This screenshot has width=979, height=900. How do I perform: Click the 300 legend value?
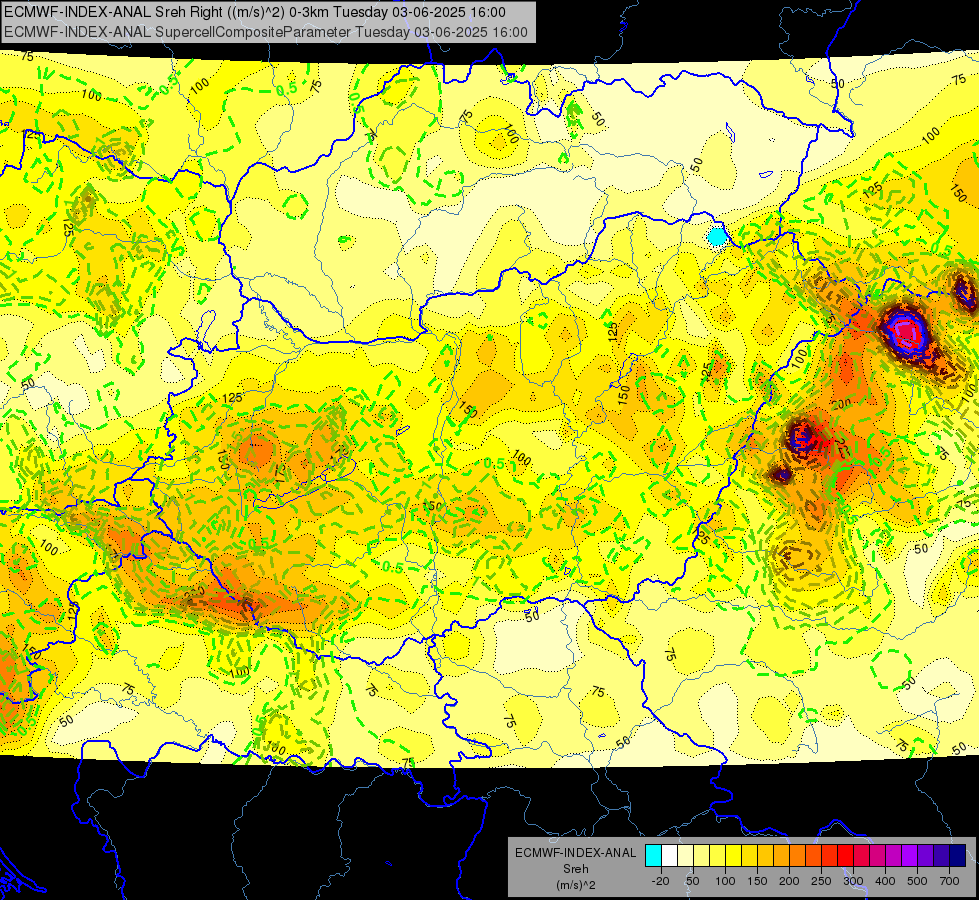click(854, 881)
